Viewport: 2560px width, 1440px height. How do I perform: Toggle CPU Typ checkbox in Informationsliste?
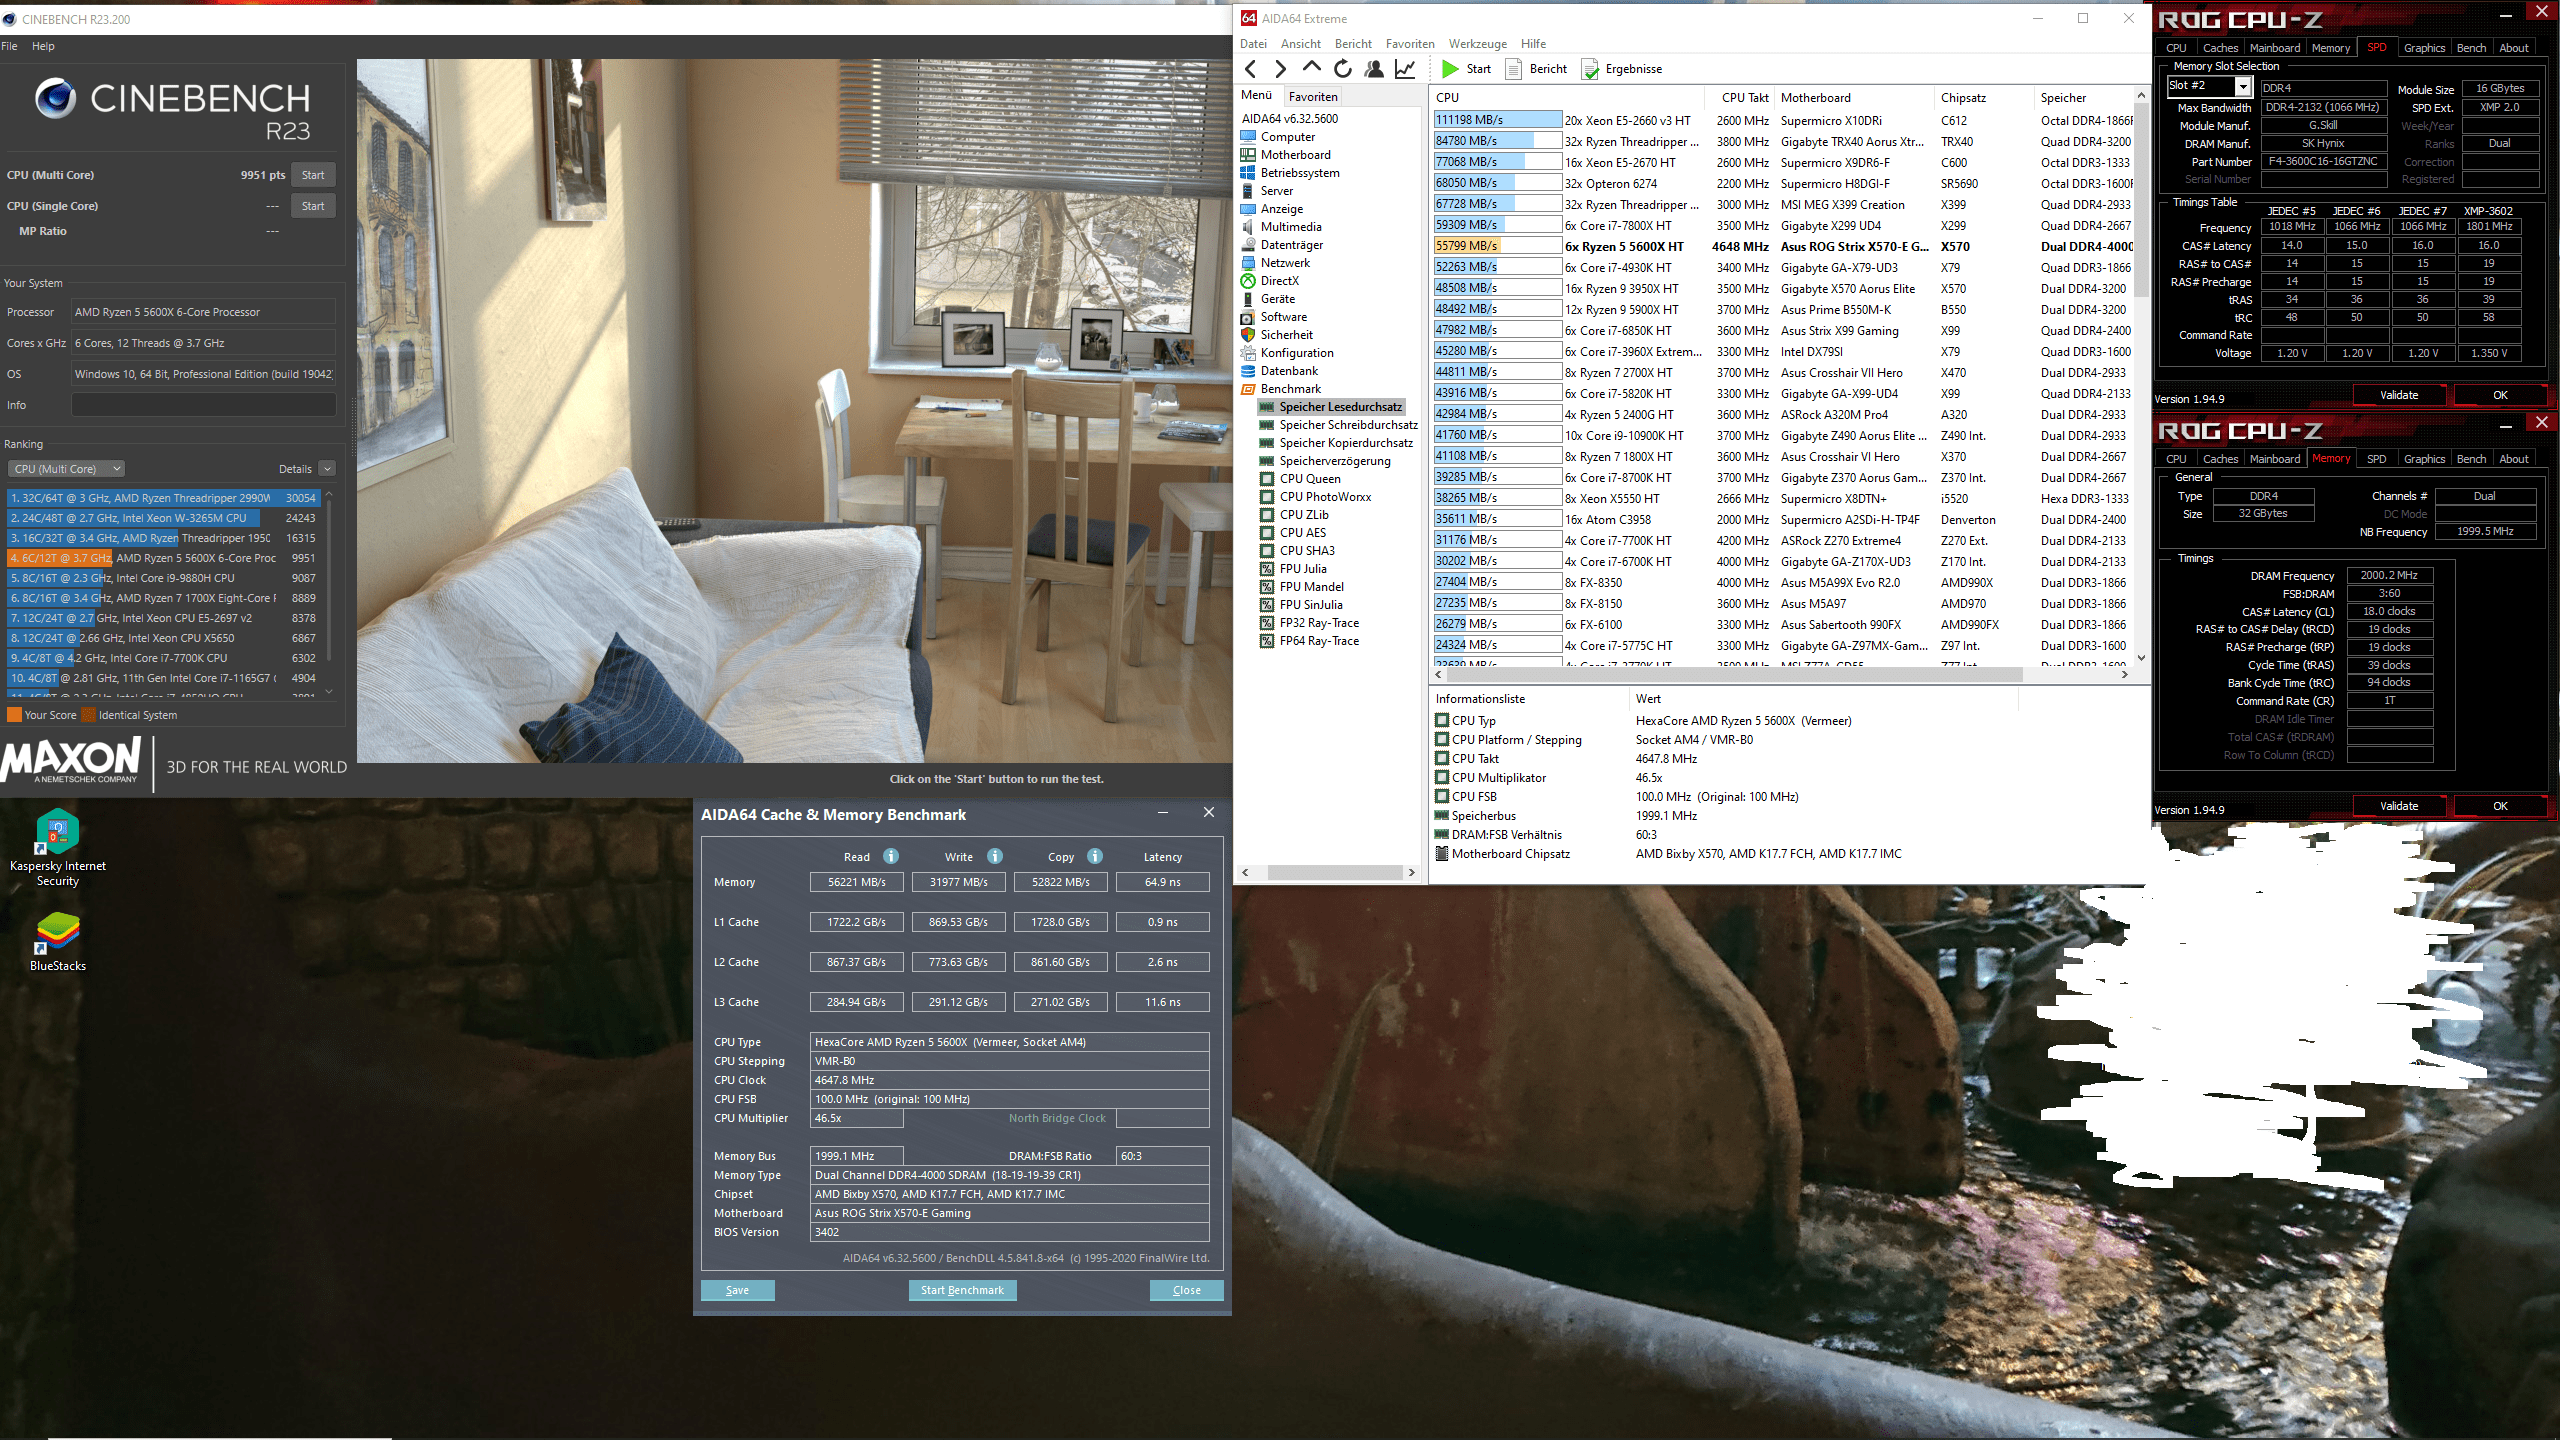(1442, 720)
